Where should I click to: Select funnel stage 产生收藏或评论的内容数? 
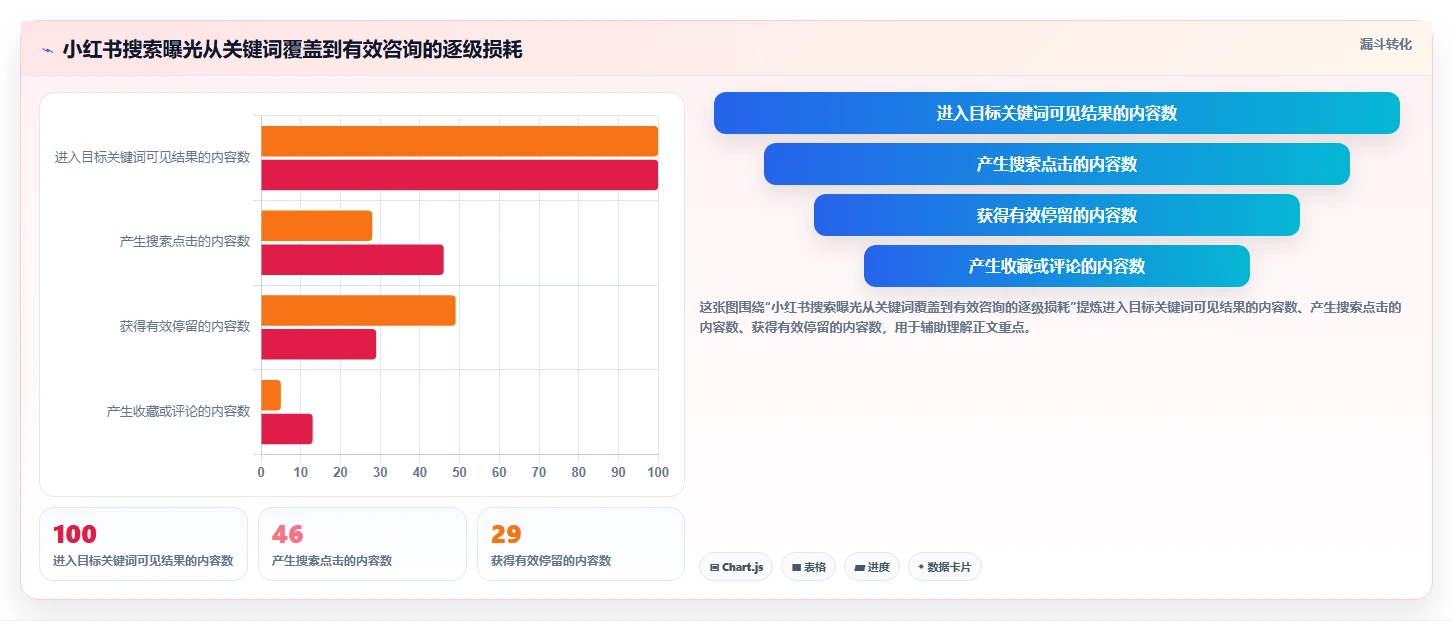click(x=1057, y=266)
